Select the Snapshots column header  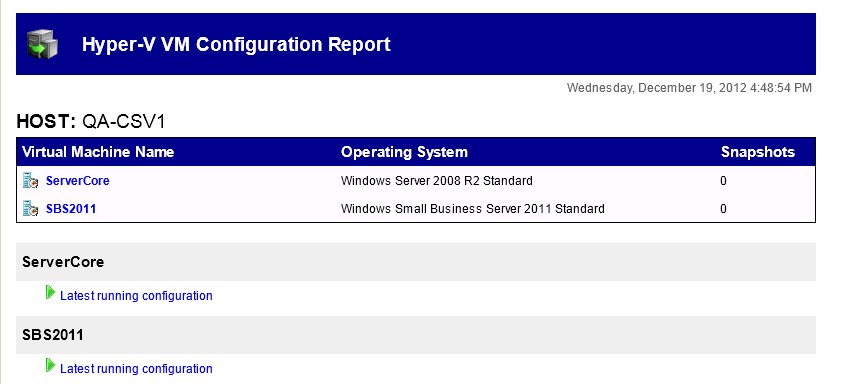click(758, 152)
